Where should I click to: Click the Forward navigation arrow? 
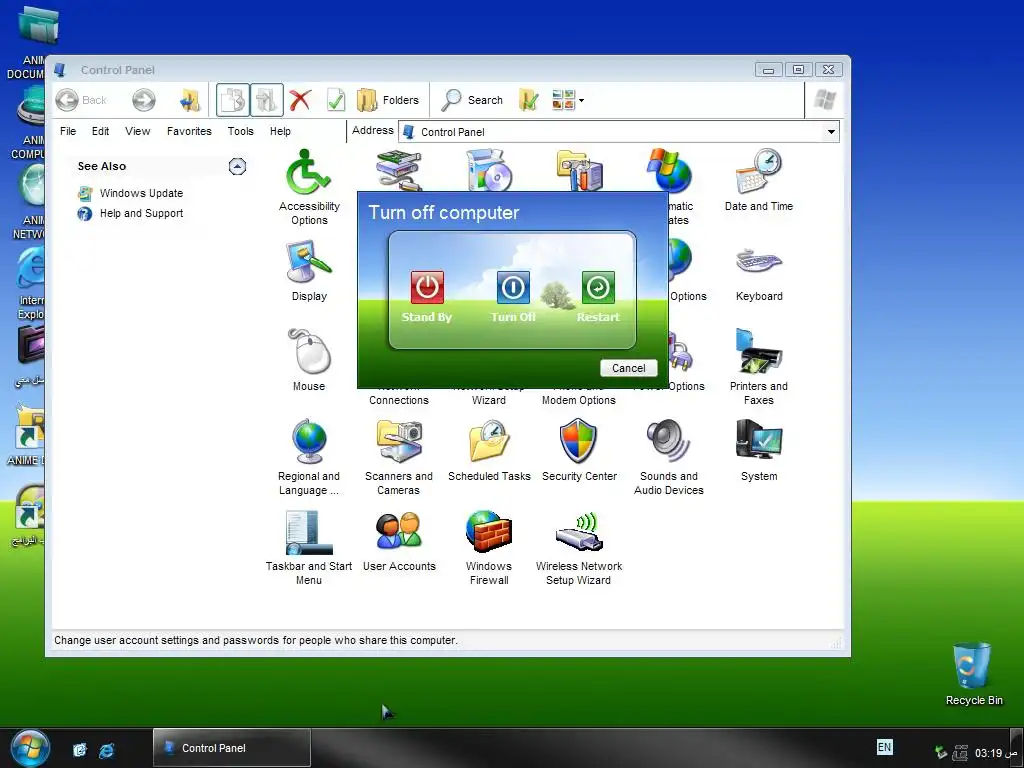pos(144,100)
